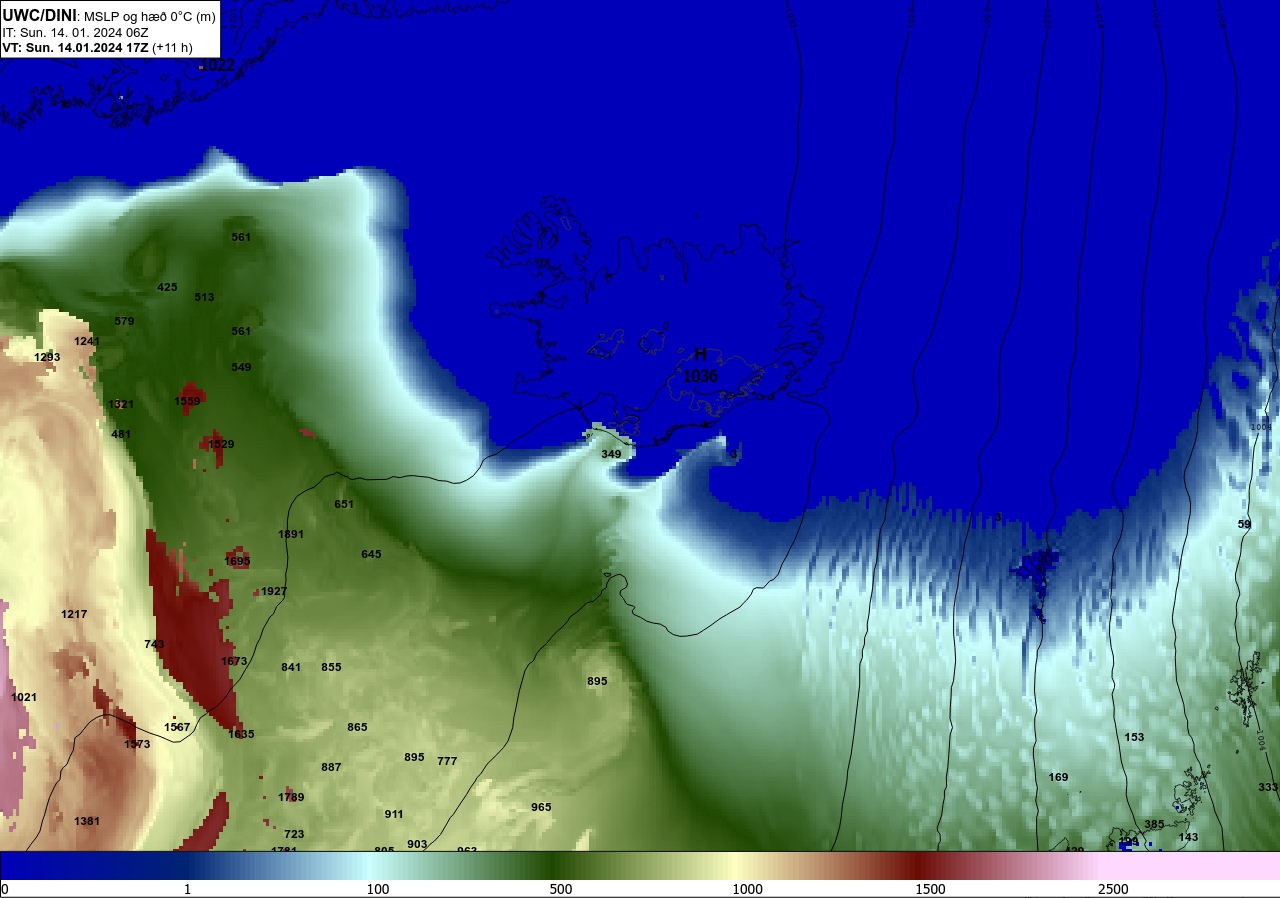Select the '100' tick on the color scale
The height and width of the screenshot is (898, 1280).
click(x=377, y=889)
